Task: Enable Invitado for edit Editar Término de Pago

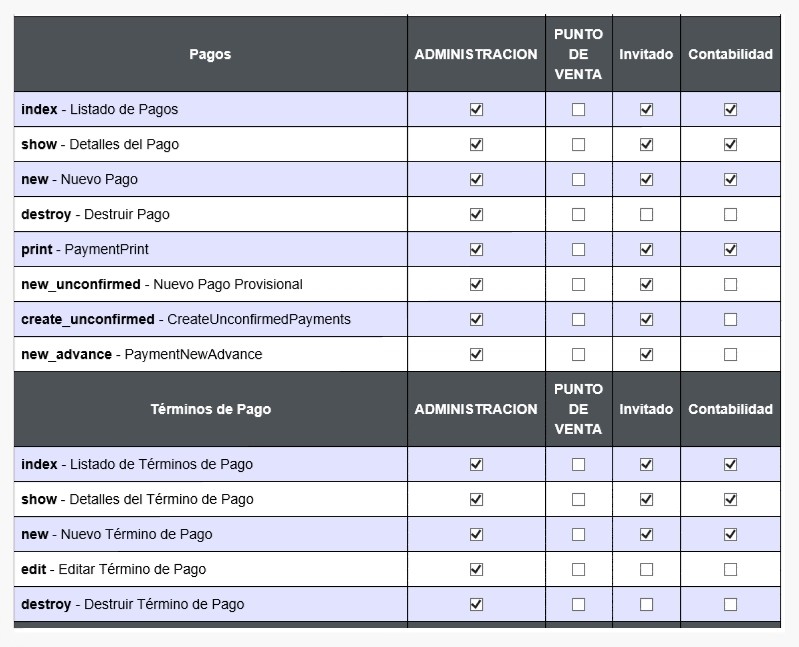Action: pos(646,570)
